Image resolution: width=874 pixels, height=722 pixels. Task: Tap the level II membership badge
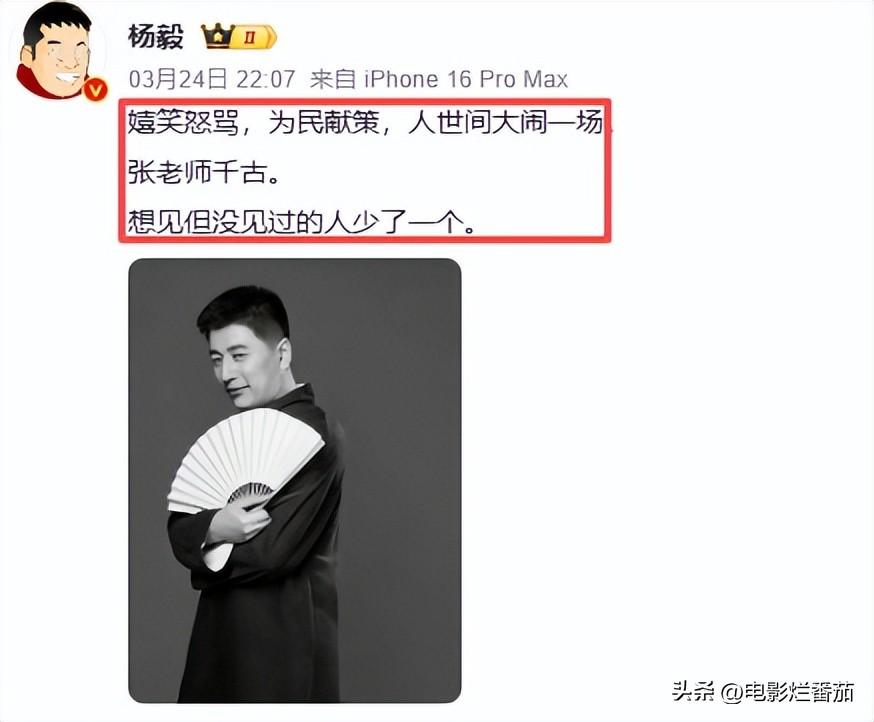[250, 37]
